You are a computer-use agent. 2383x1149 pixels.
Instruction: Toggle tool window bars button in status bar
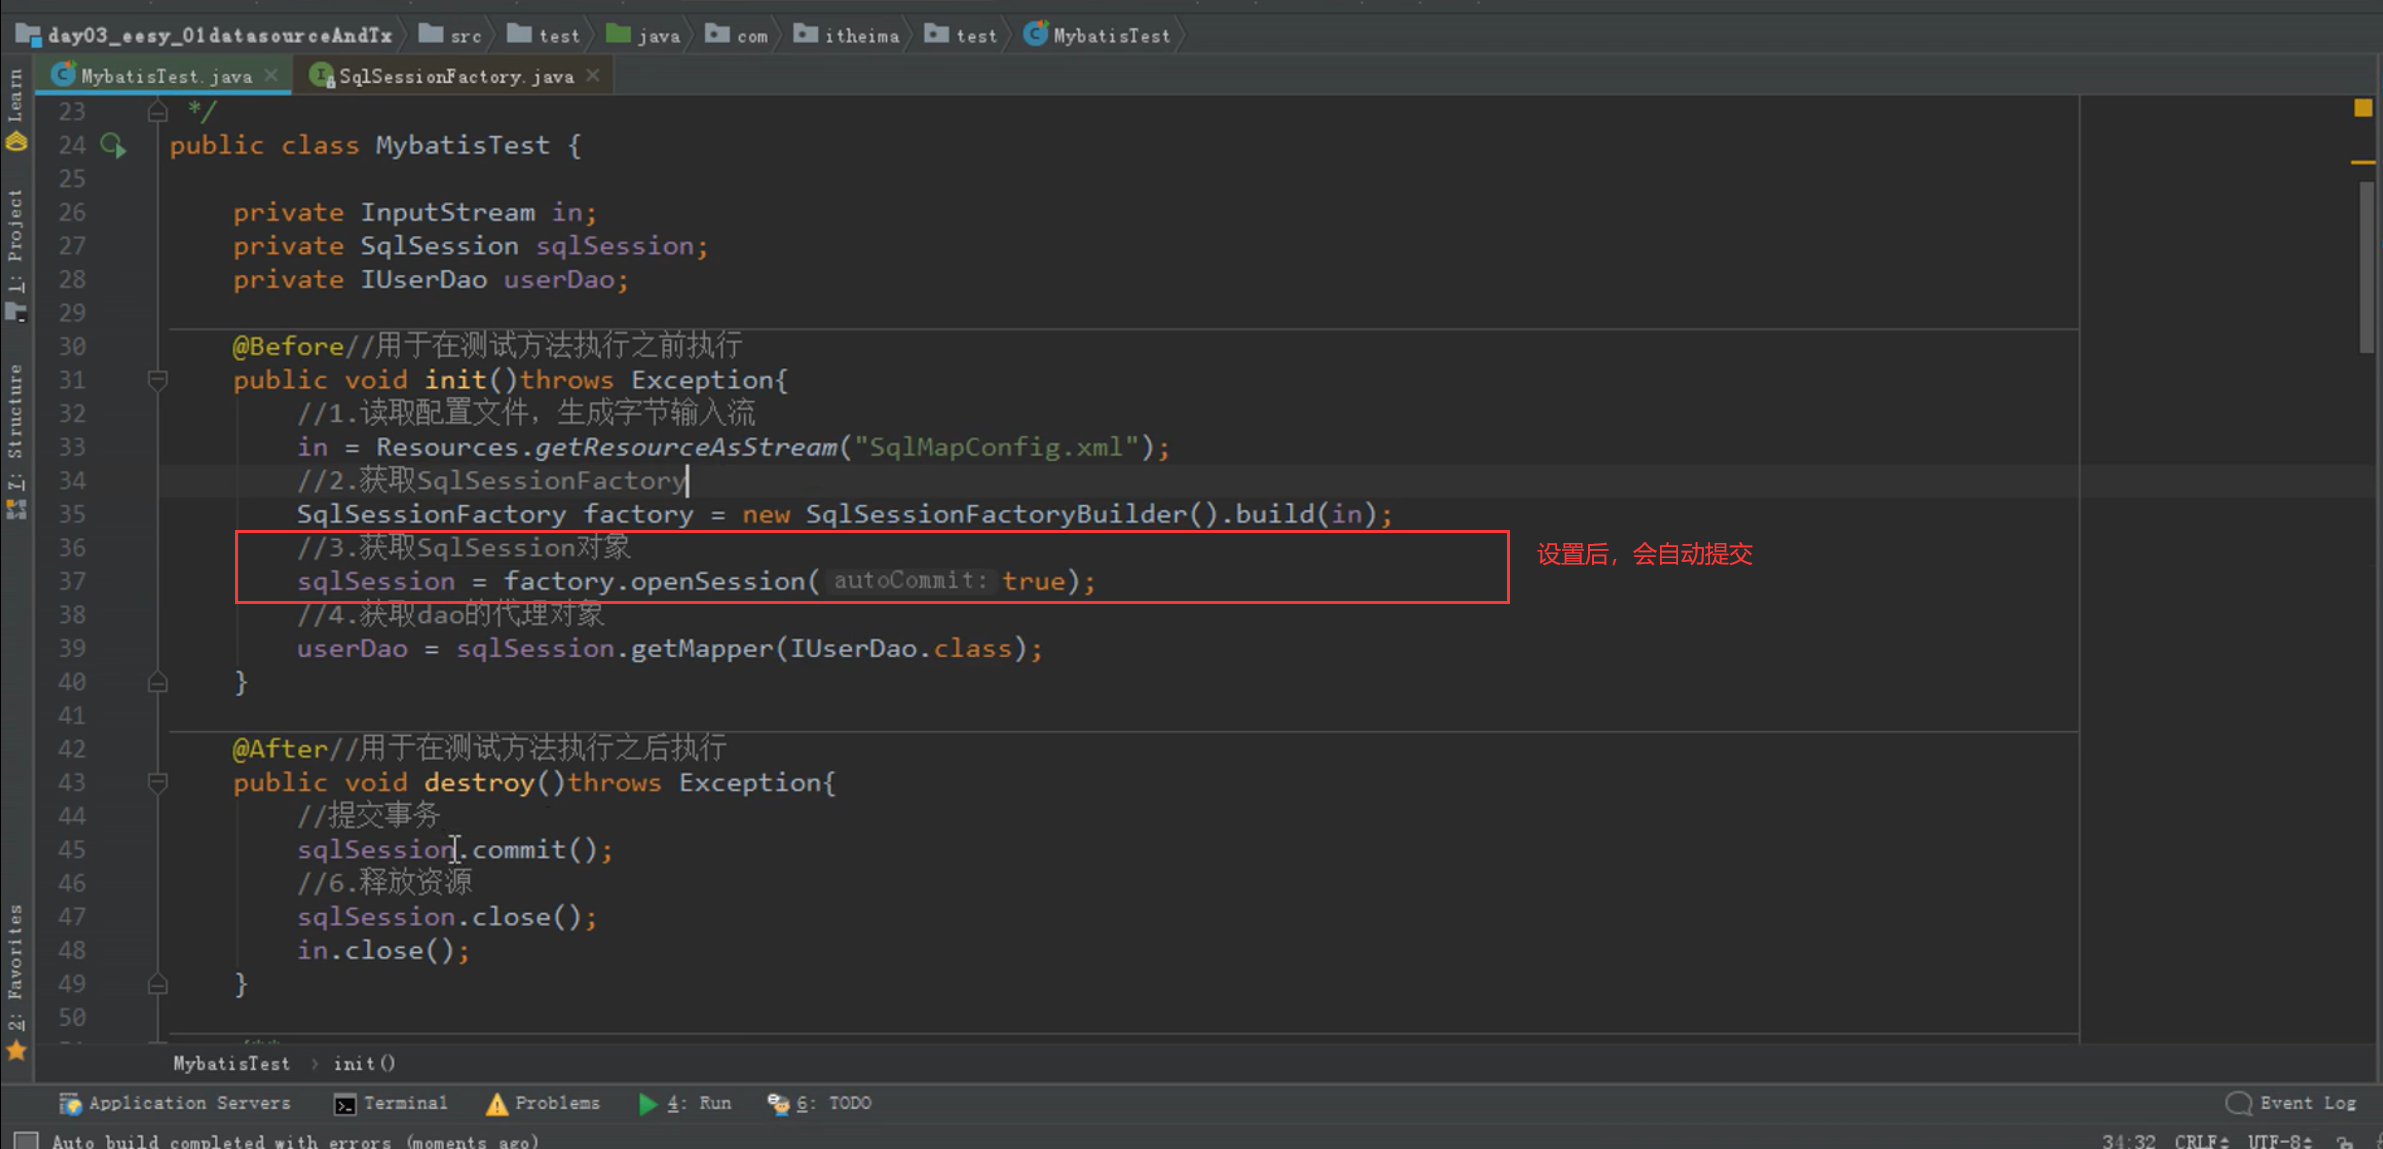(25, 1140)
